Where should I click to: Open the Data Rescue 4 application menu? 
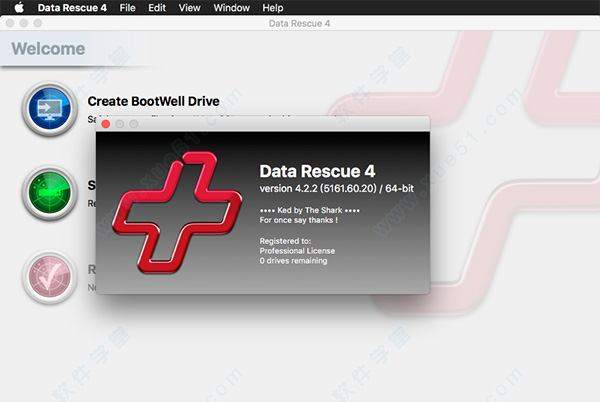(x=72, y=8)
